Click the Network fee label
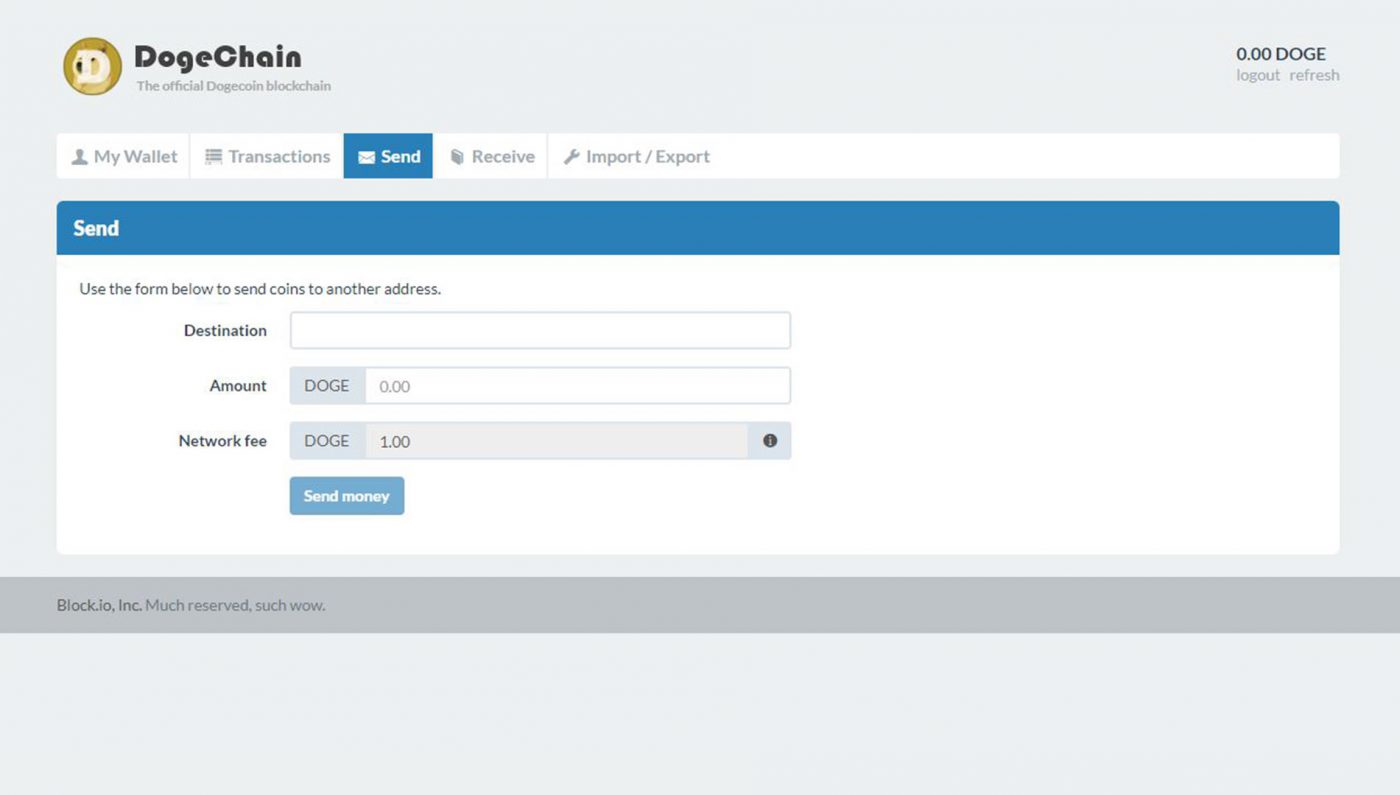This screenshot has width=1400, height=795. pyautogui.click(x=222, y=441)
